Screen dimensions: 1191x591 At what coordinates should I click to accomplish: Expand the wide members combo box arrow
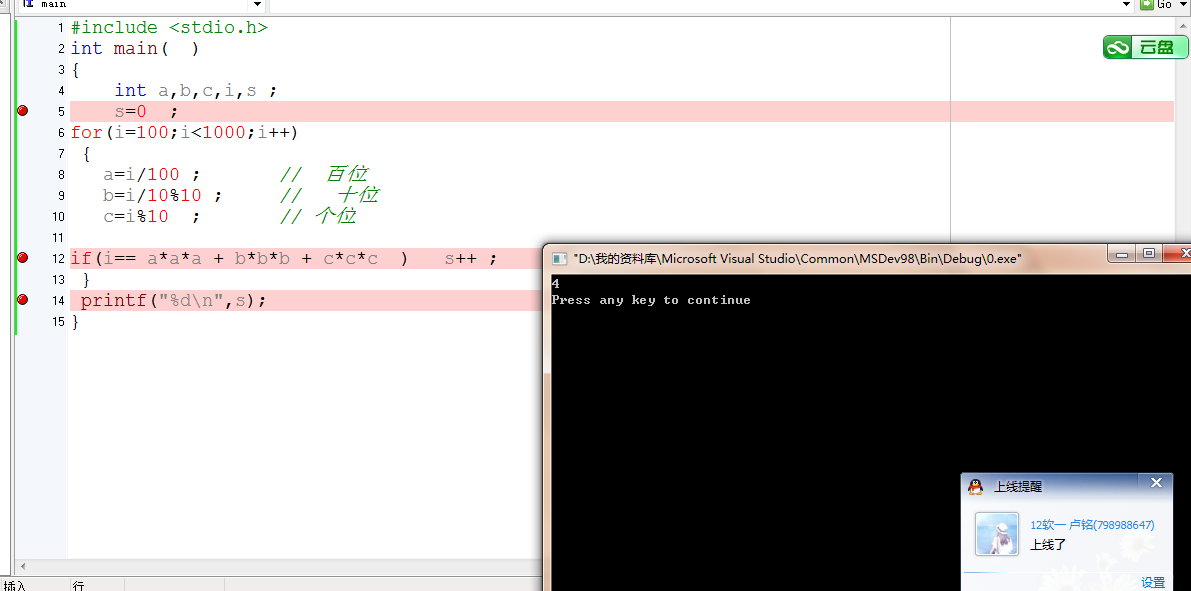[1127, 5]
